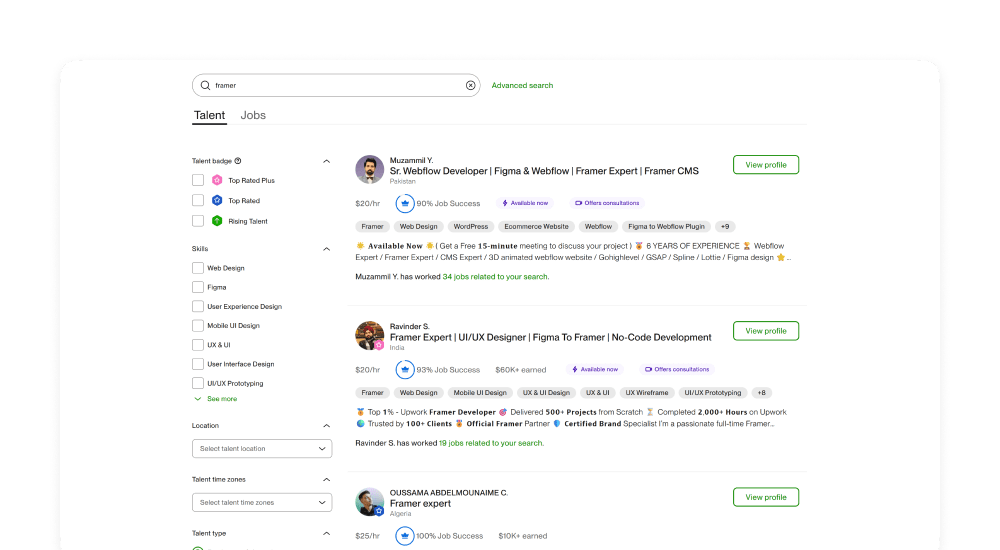This screenshot has width=1000, height=550.
Task: Focus the framer search field
Action: click(x=336, y=85)
